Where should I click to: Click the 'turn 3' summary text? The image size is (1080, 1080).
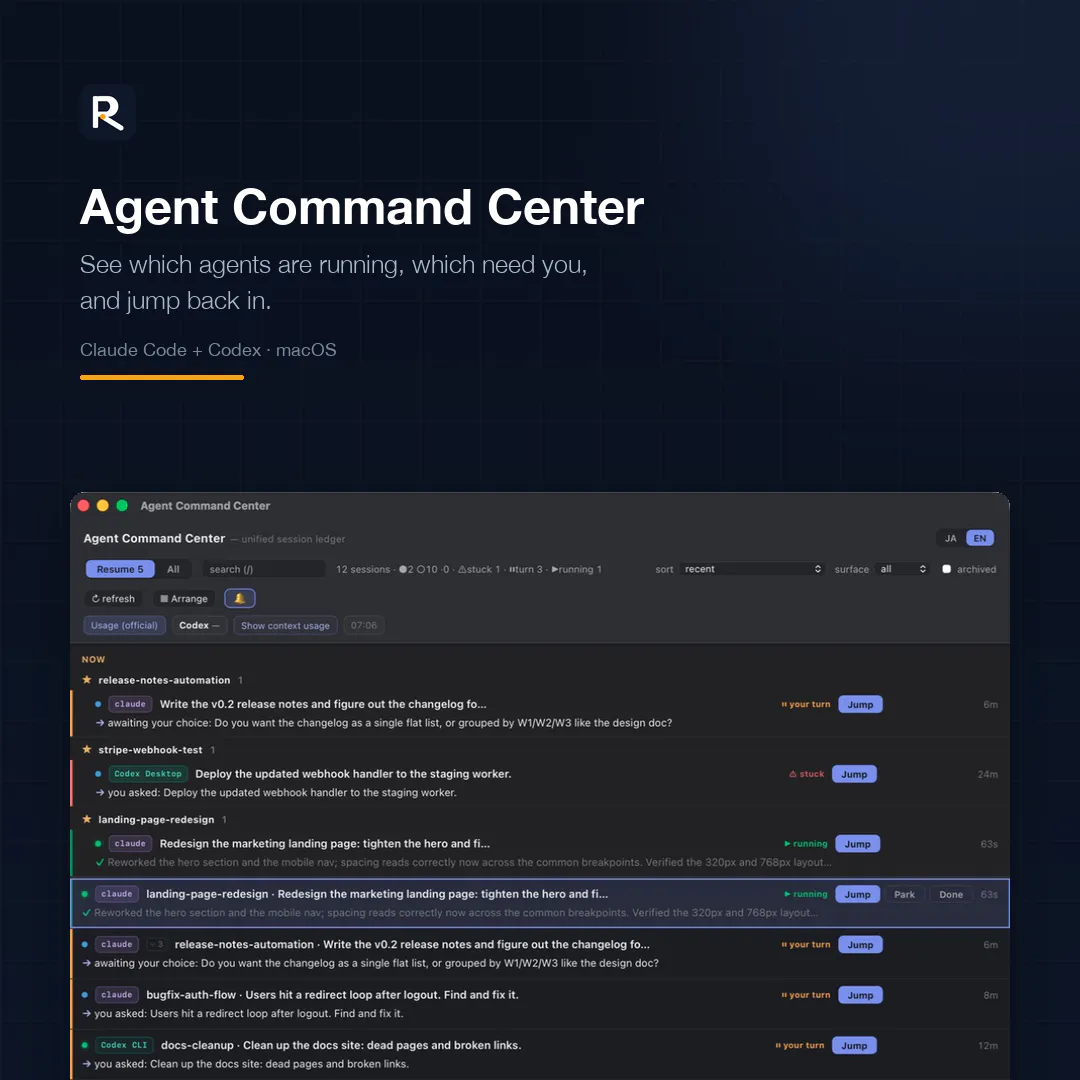[x=526, y=569]
